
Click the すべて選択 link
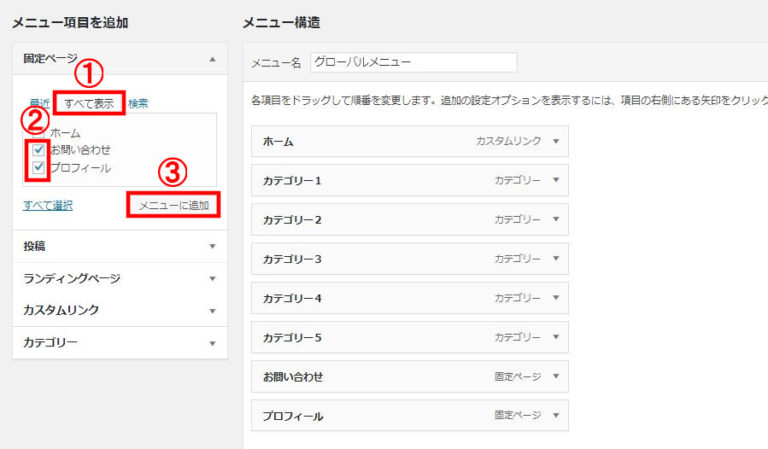pyautogui.click(x=47, y=206)
